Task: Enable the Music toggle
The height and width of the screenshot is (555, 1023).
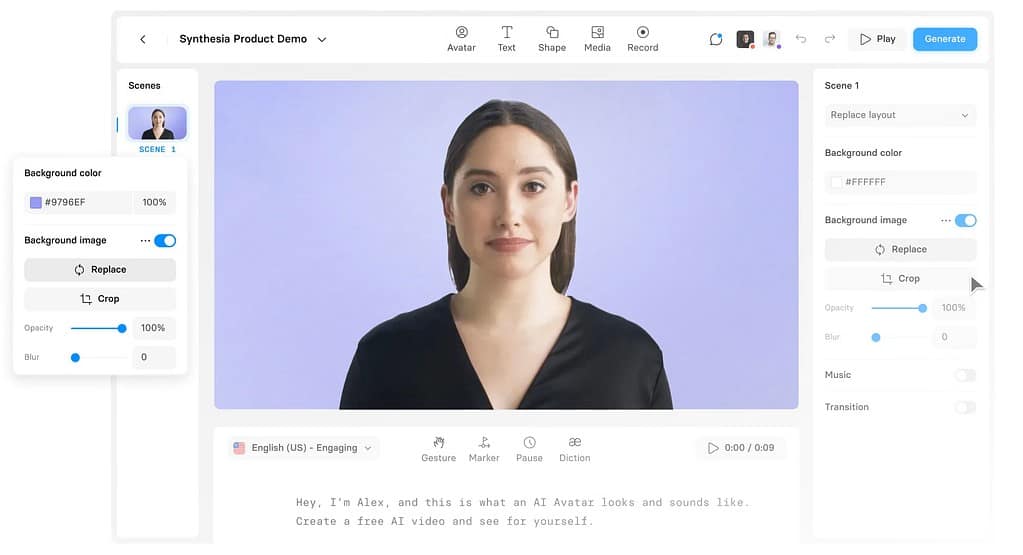Action: pyautogui.click(x=964, y=375)
